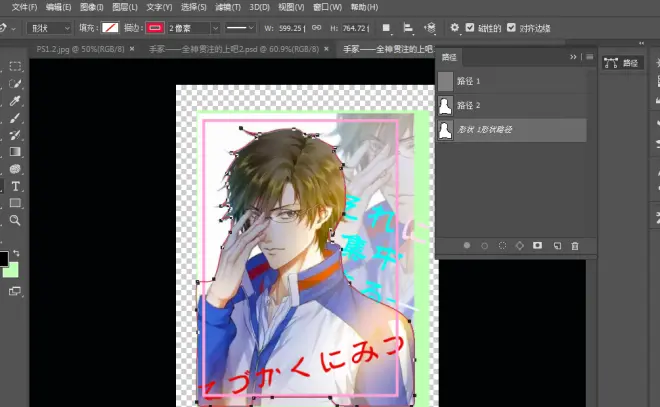Open the 滤镜(T) menu
This screenshot has height=407, width=660.
[x=228, y=7]
